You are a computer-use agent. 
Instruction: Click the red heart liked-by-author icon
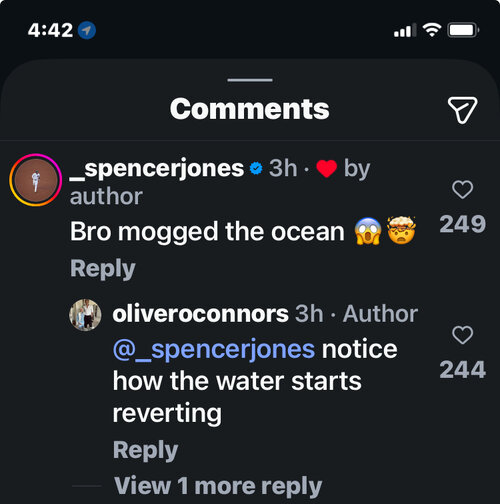(326, 168)
